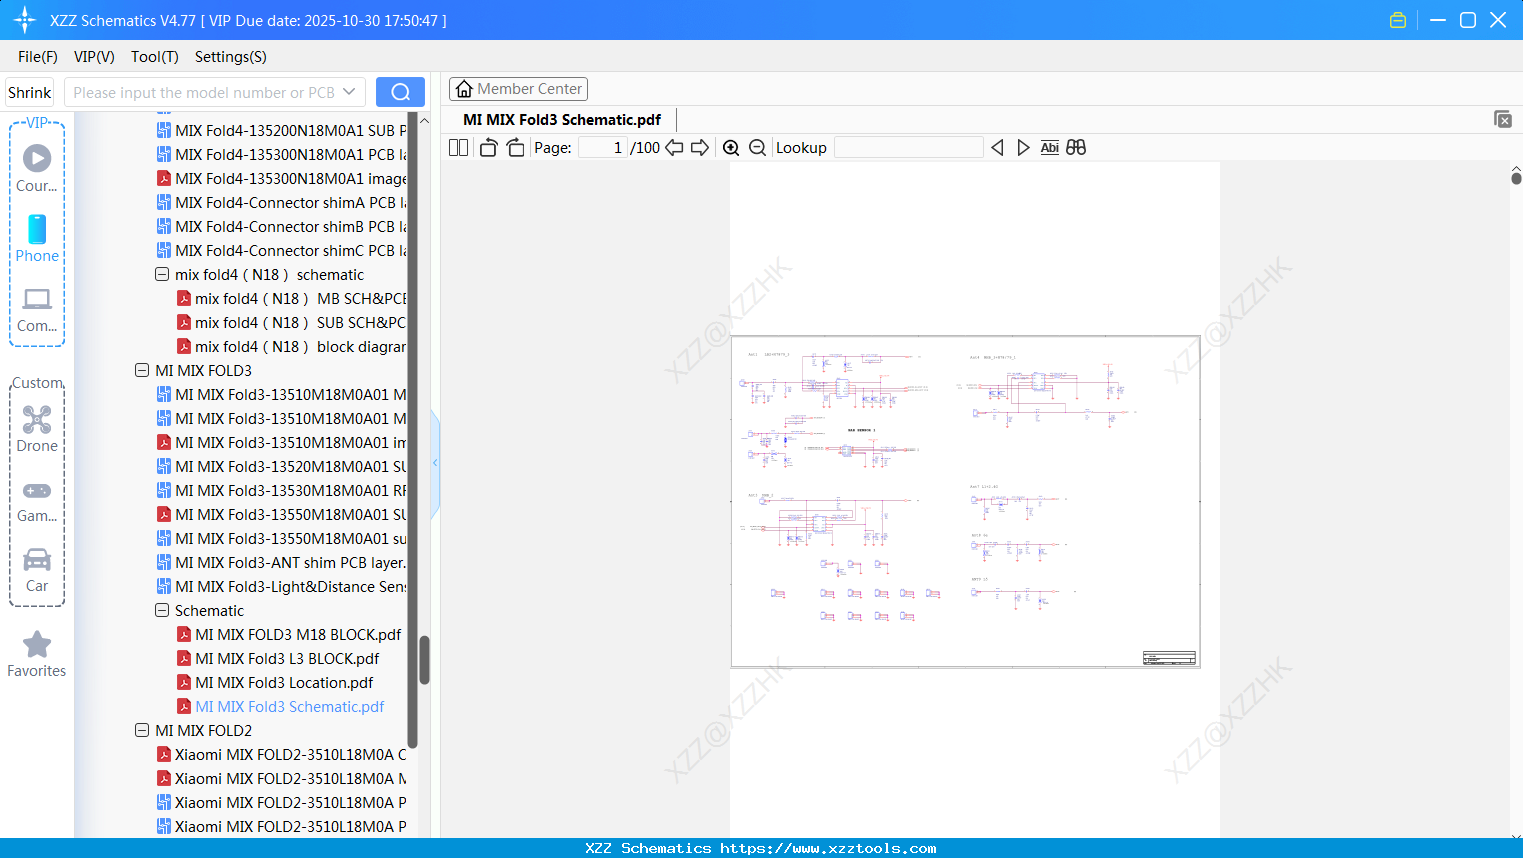Screen dimensions: 1523x858
Task: Collapse the 'mix fold4 (N18) schematic' folder
Action: pyautogui.click(x=162, y=274)
